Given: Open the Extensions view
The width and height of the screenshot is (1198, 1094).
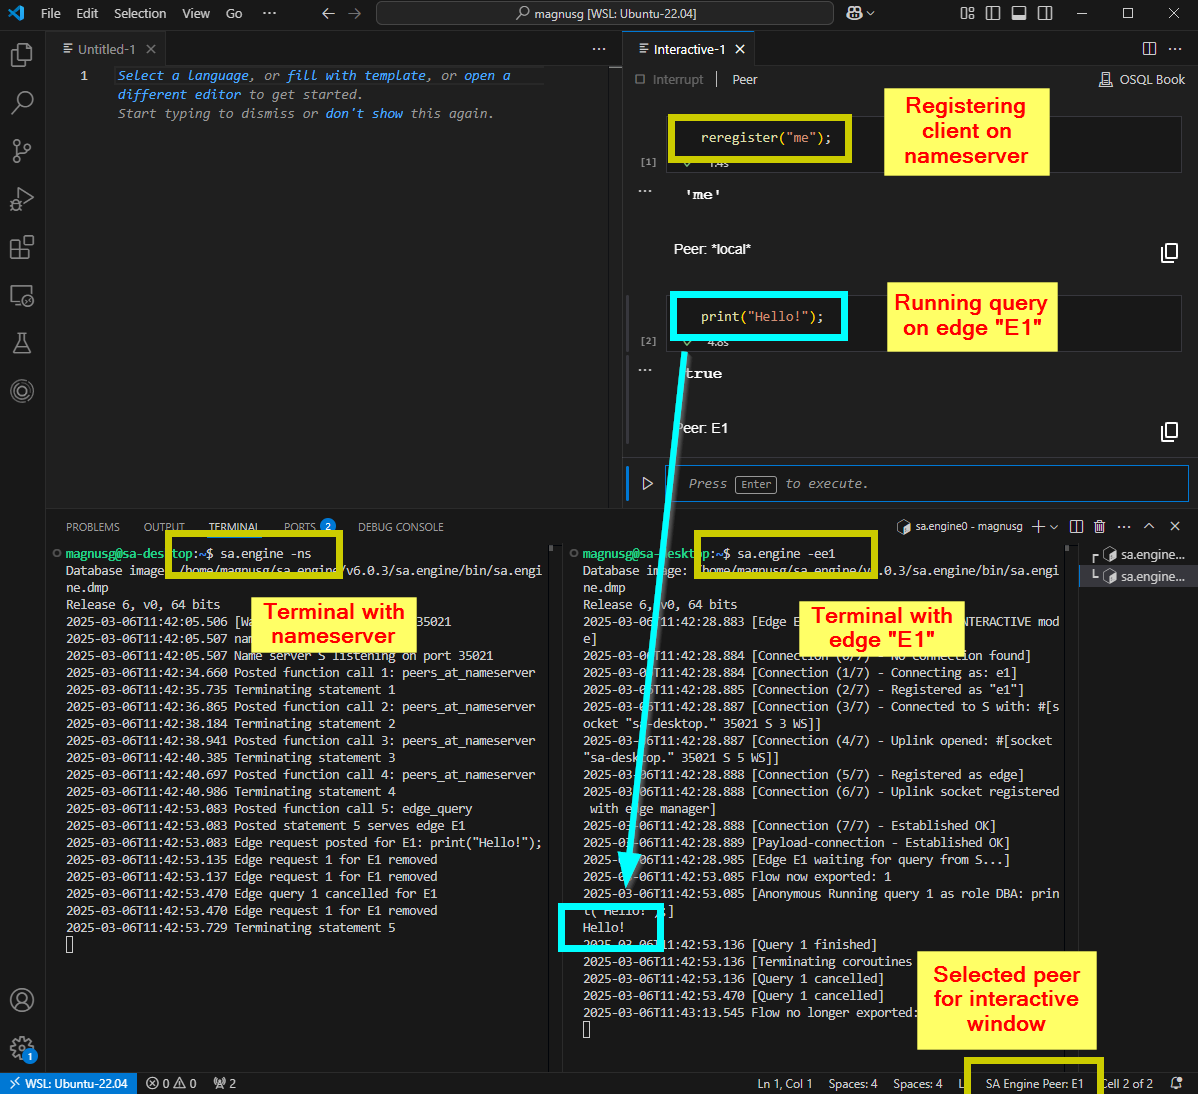Looking at the screenshot, I should pos(22,247).
